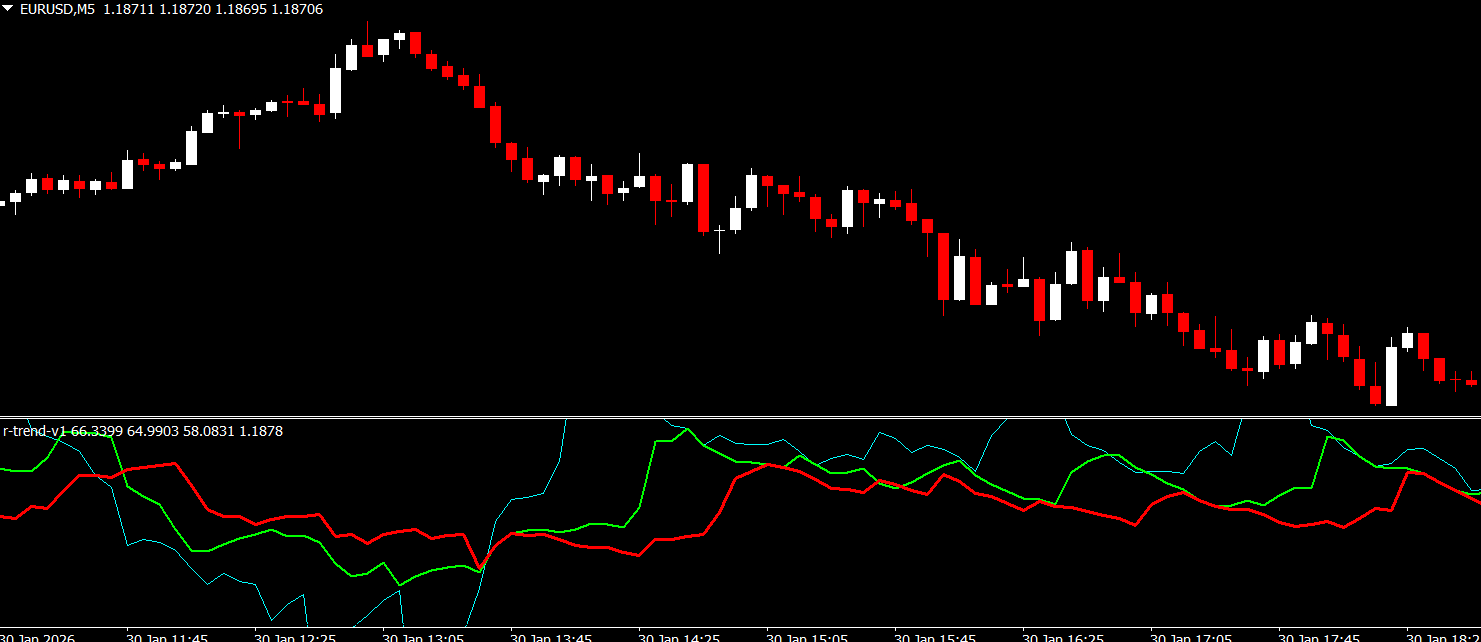Image resolution: width=1481 pixels, height=642 pixels.
Task: Click the 30 Jan 15:05 time label
Action: [807, 636]
